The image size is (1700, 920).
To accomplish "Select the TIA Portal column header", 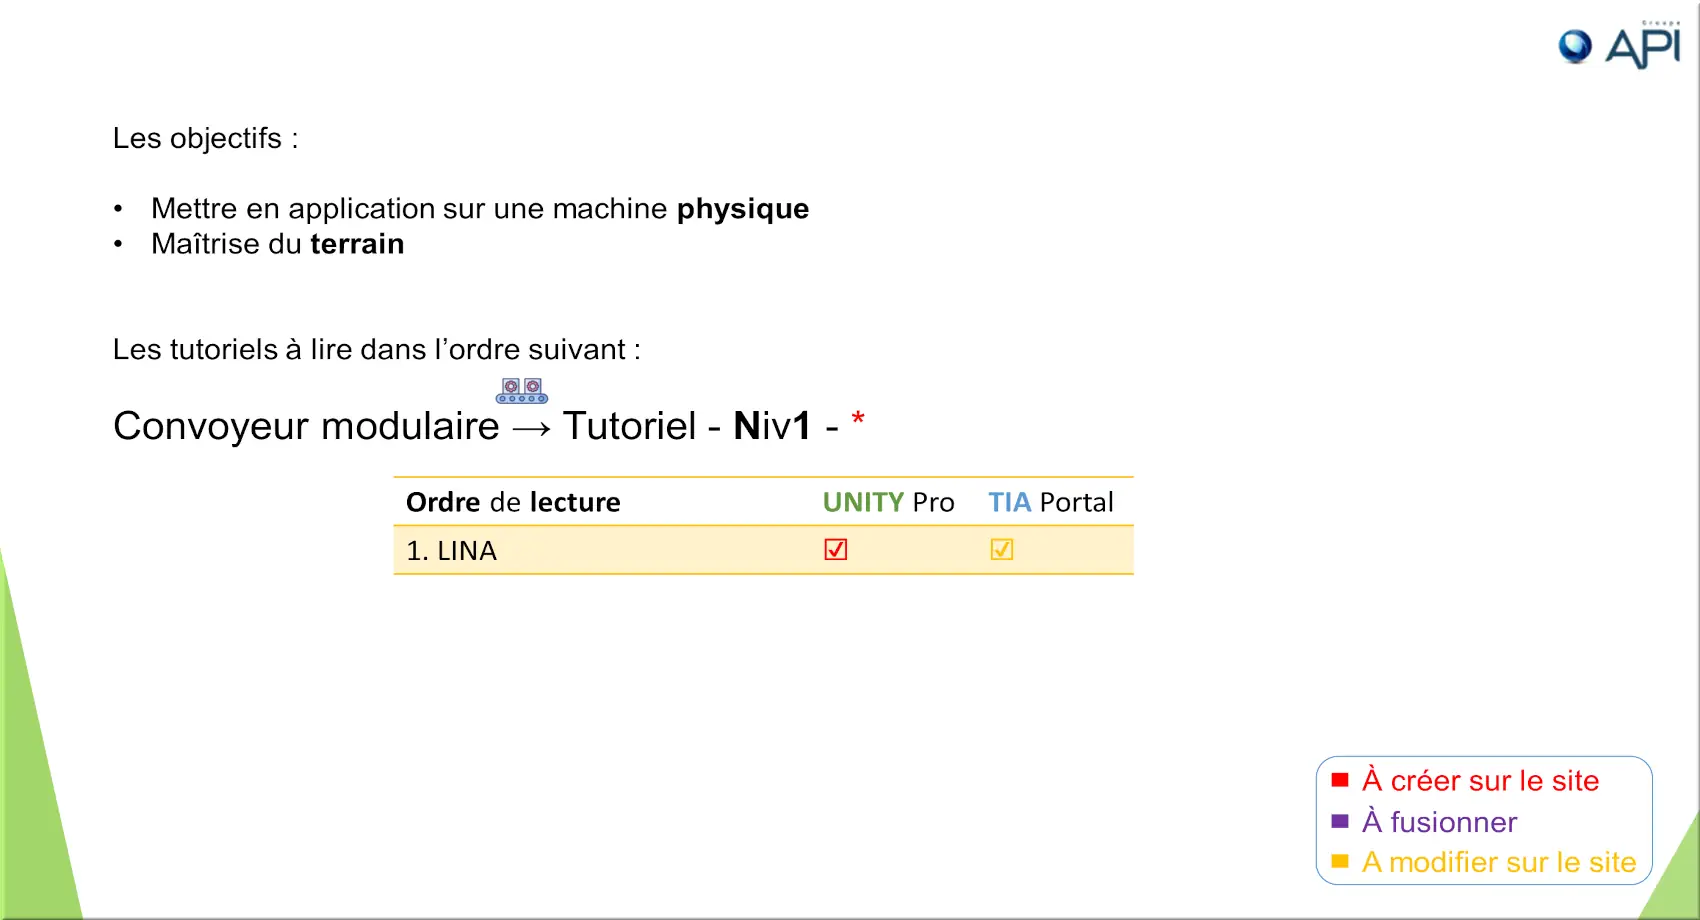I will [x=1050, y=502].
